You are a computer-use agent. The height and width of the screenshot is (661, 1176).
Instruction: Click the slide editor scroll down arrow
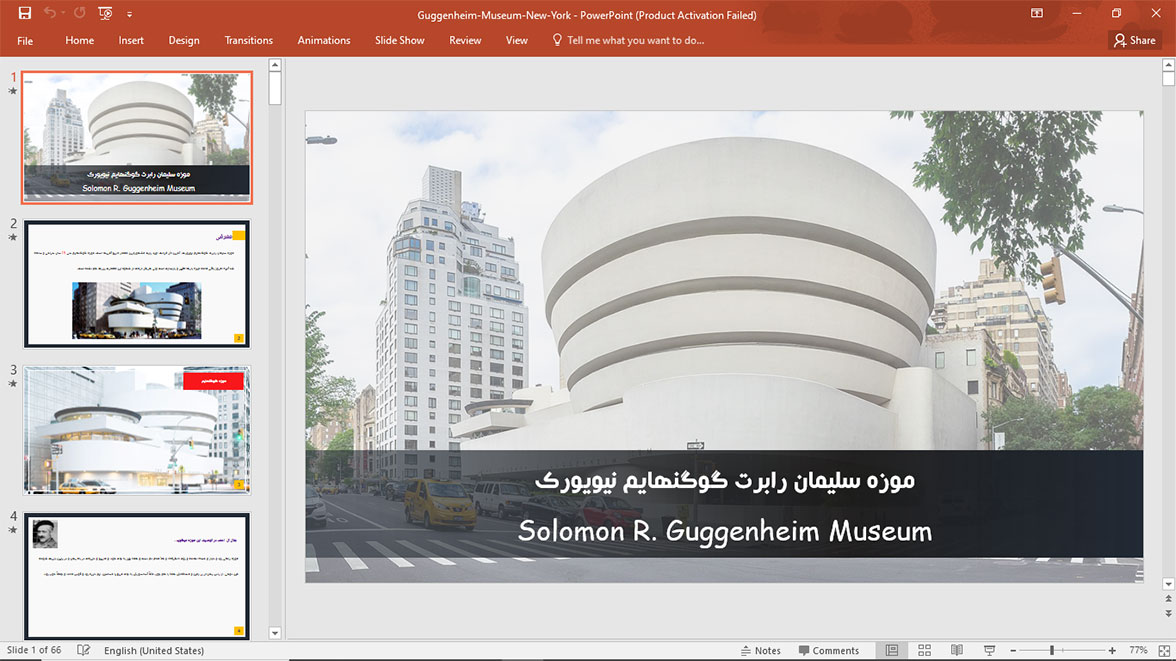[x=1168, y=584]
